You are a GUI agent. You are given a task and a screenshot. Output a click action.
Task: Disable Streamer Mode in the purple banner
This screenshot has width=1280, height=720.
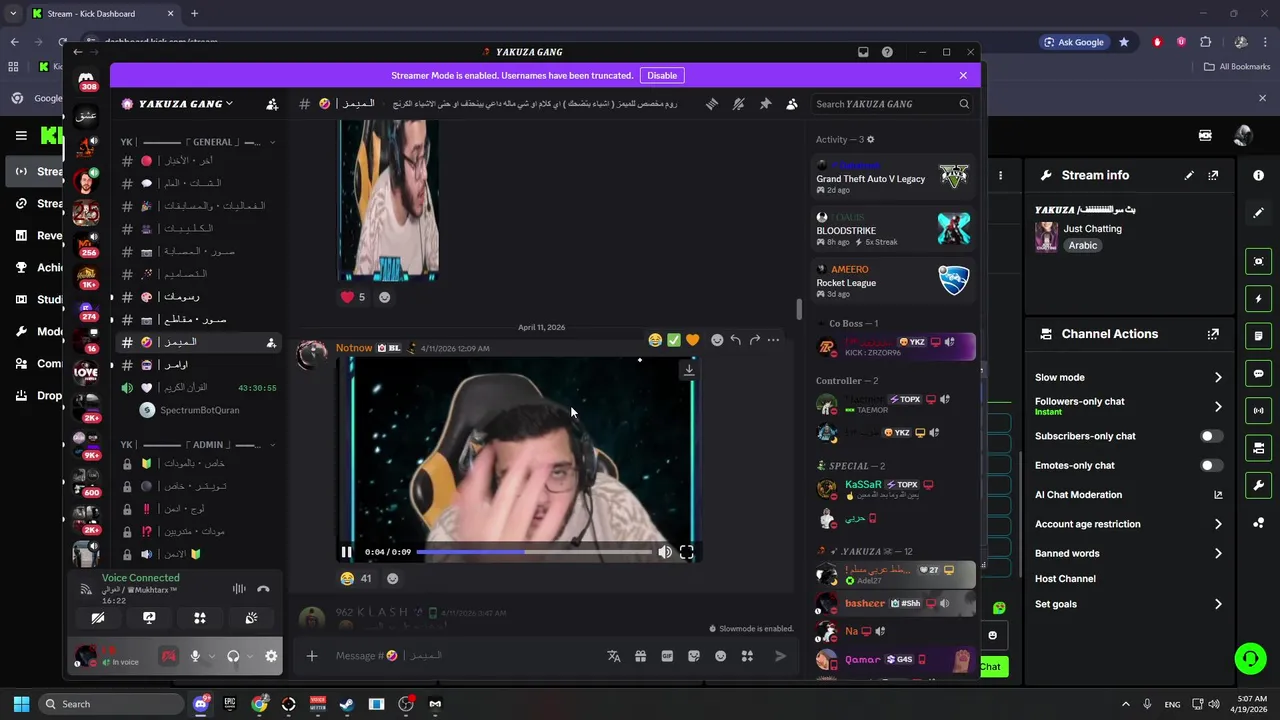[x=662, y=75]
